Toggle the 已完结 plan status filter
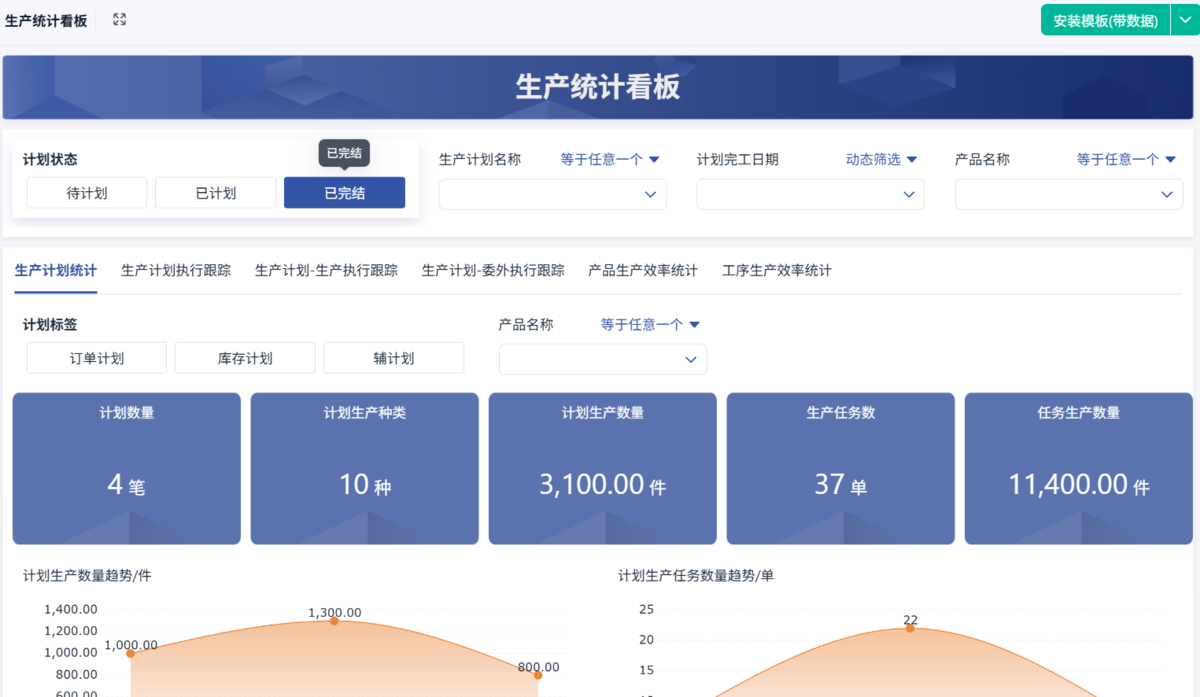Image resolution: width=1200 pixels, height=697 pixels. pos(344,193)
